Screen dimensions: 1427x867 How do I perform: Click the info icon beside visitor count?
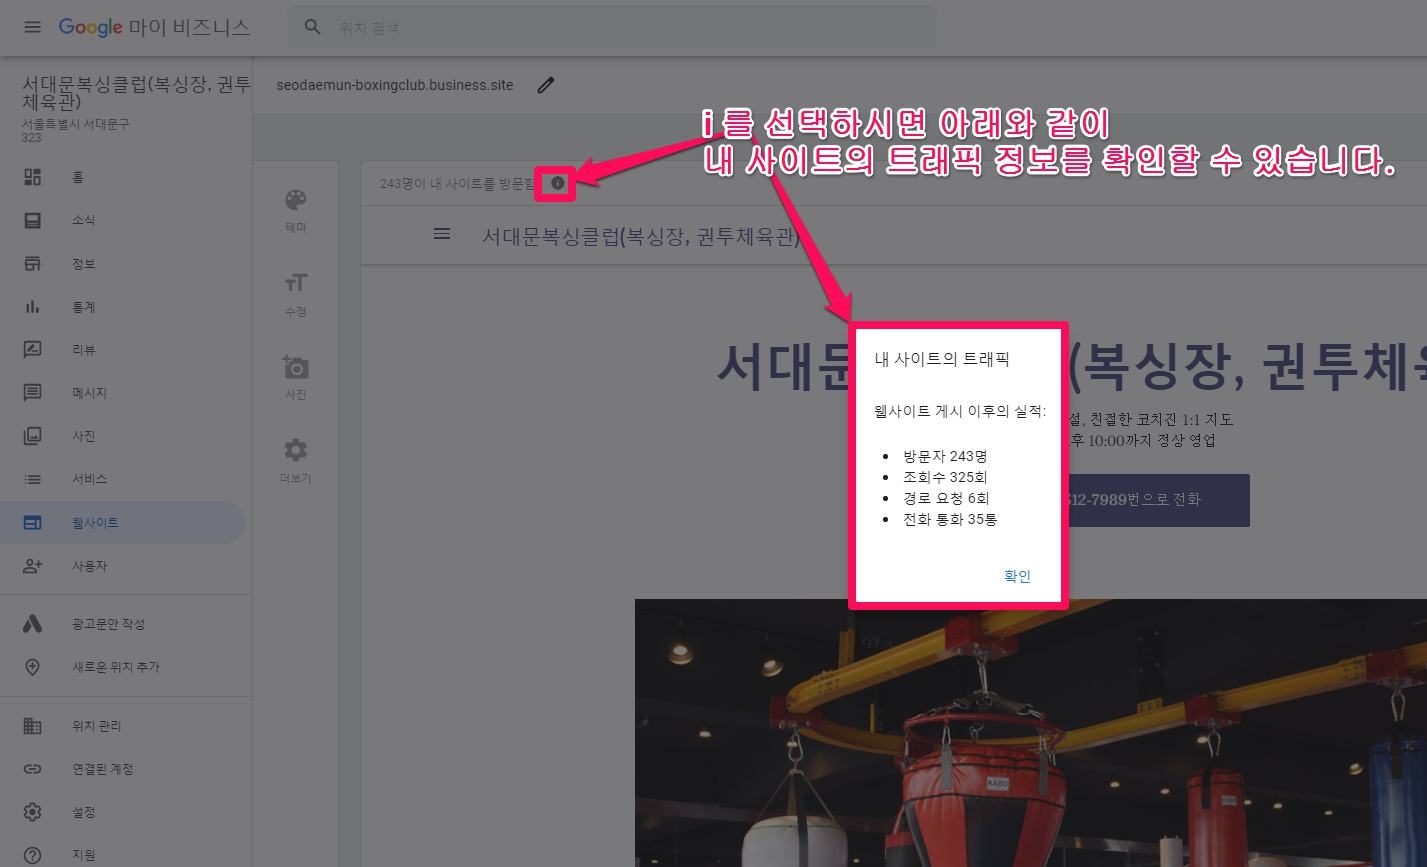coord(557,183)
